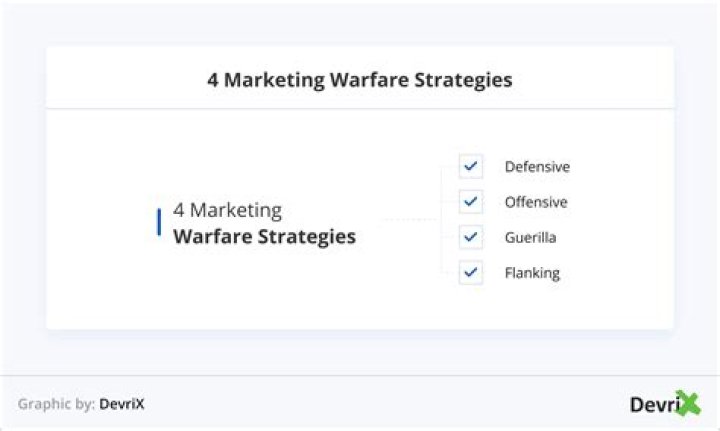Click the vertical dotted bracket beside the checkboxes
Image resolution: width=720 pixels, height=431 pixels.
442,220
